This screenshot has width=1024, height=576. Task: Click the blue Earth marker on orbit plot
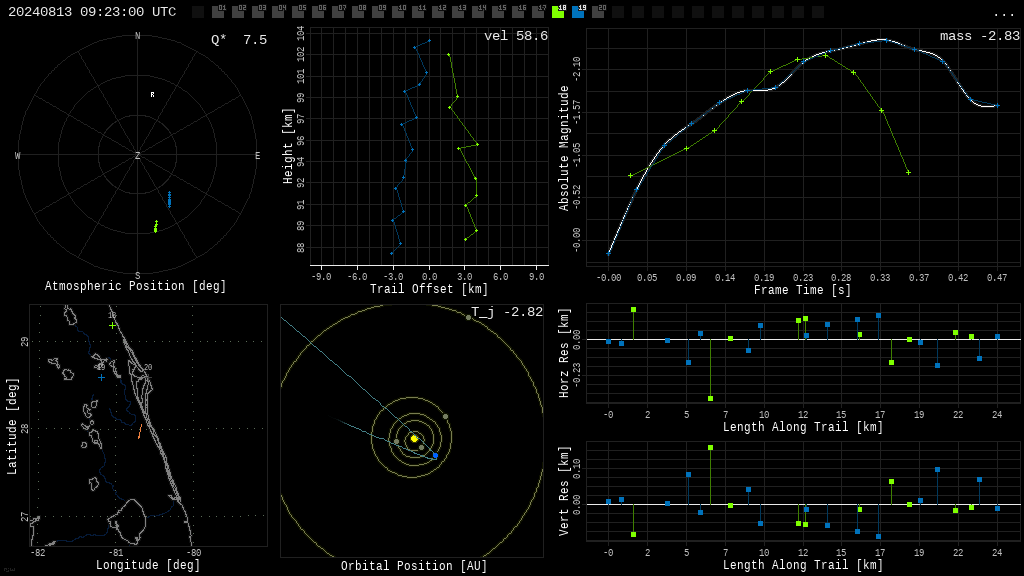[436, 455]
